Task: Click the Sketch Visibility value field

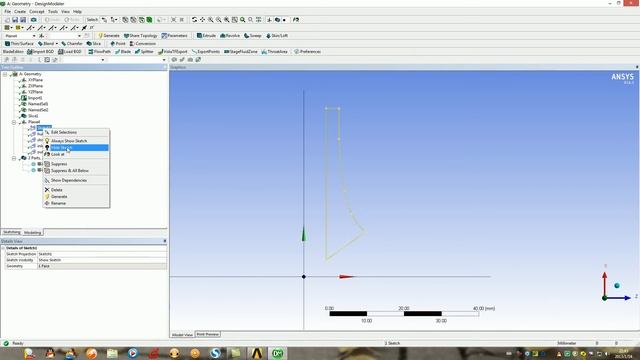Action: (102, 260)
